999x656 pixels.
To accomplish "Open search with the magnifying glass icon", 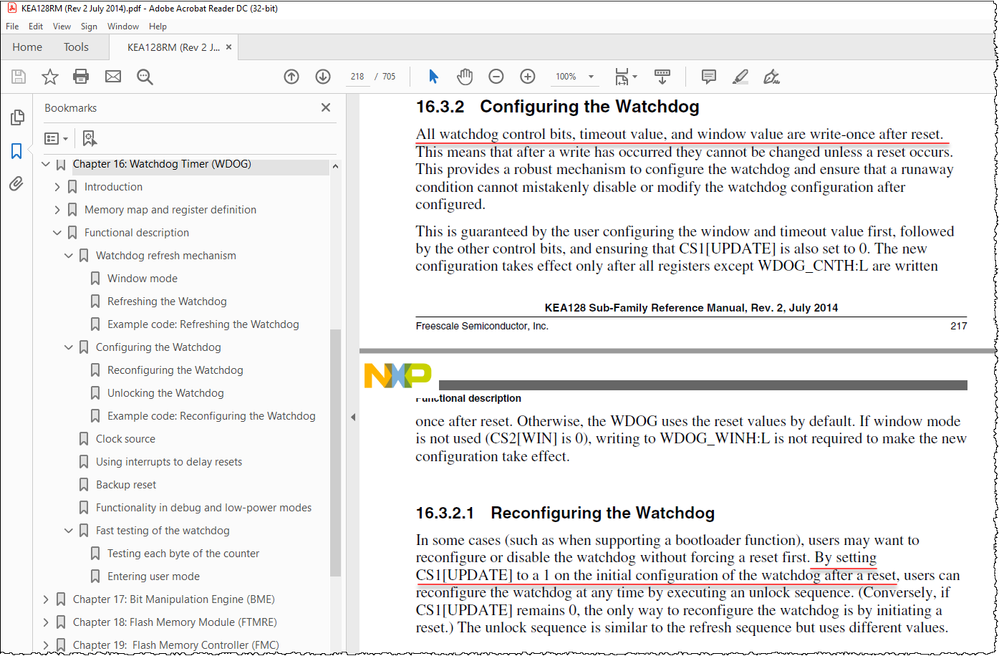I will [x=144, y=76].
